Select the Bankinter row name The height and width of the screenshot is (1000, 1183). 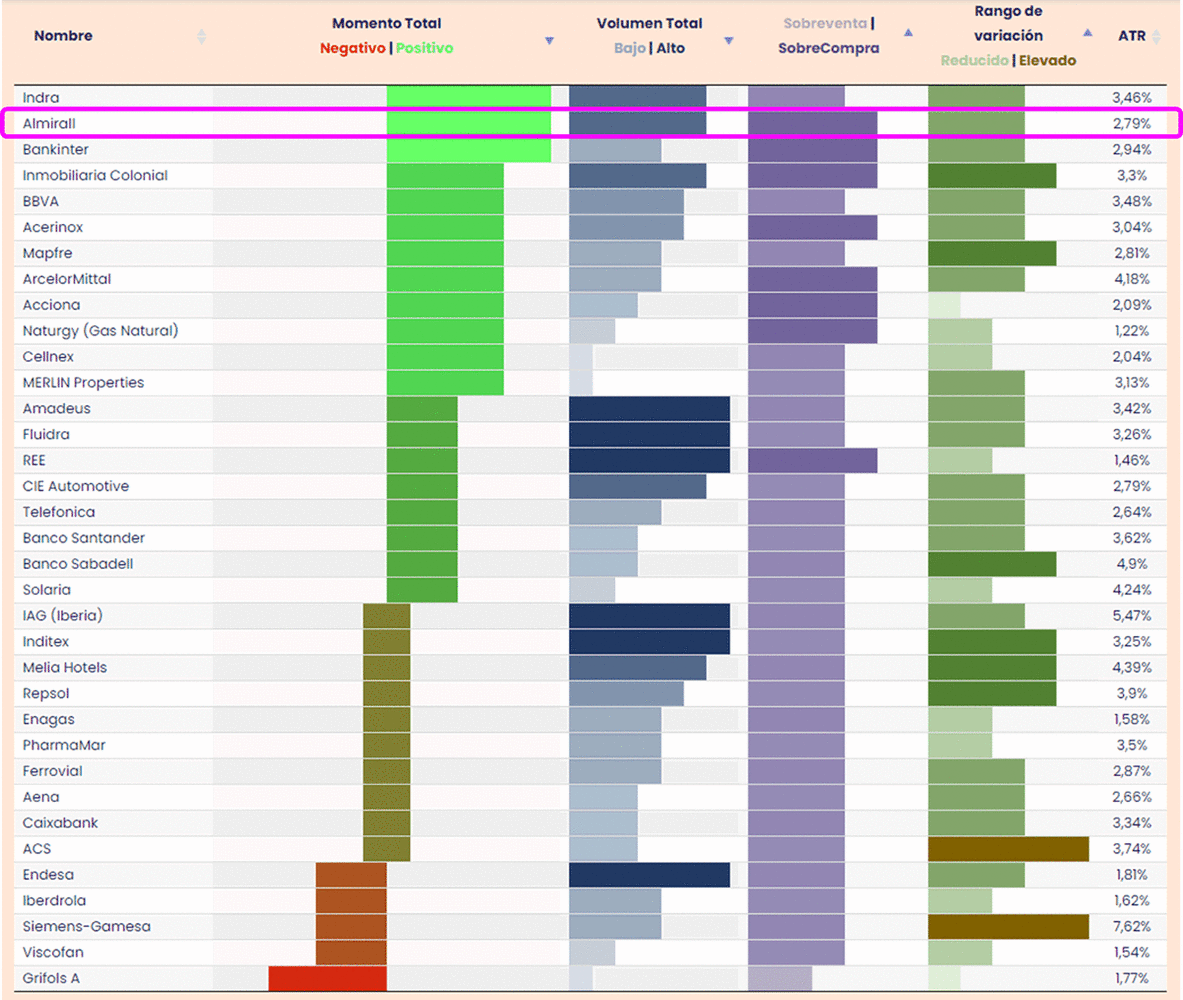(55, 149)
